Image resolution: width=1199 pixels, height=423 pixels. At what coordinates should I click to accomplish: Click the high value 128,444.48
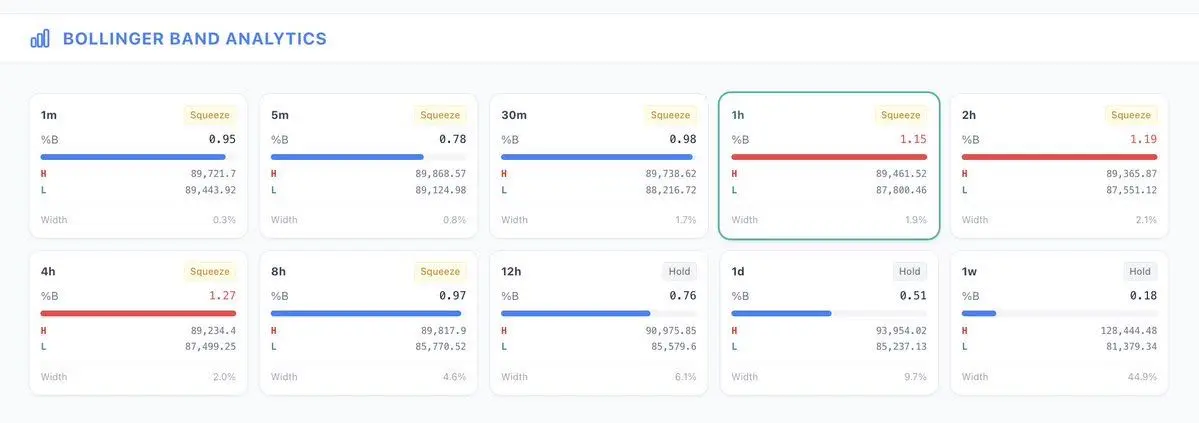click(x=1129, y=330)
